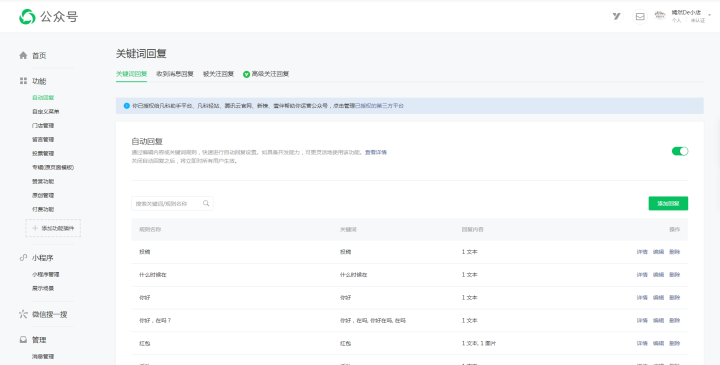Open 消息管理 in the sidebar
Screen dimensions: 720x365
[x=43, y=356]
